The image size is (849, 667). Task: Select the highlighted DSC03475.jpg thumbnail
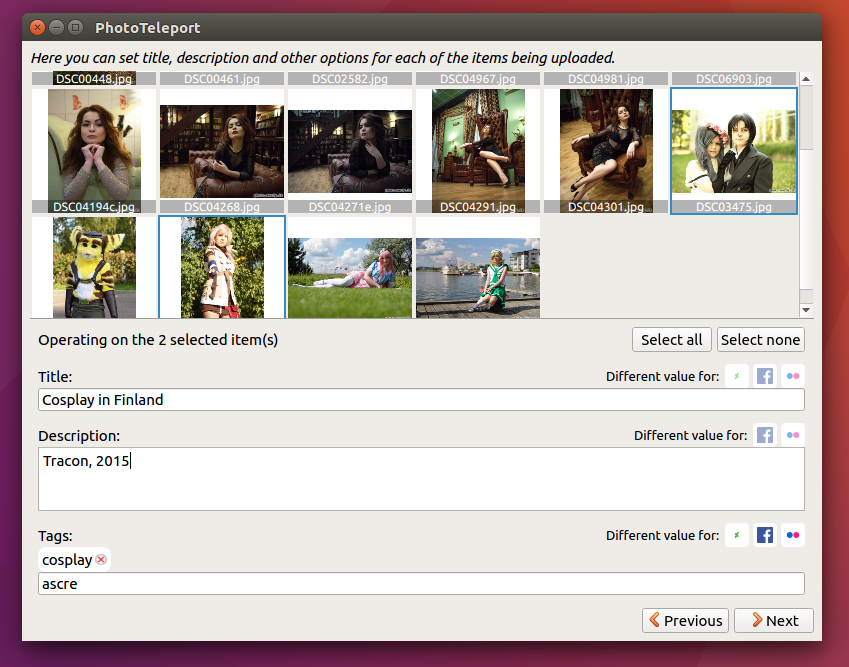pos(734,151)
